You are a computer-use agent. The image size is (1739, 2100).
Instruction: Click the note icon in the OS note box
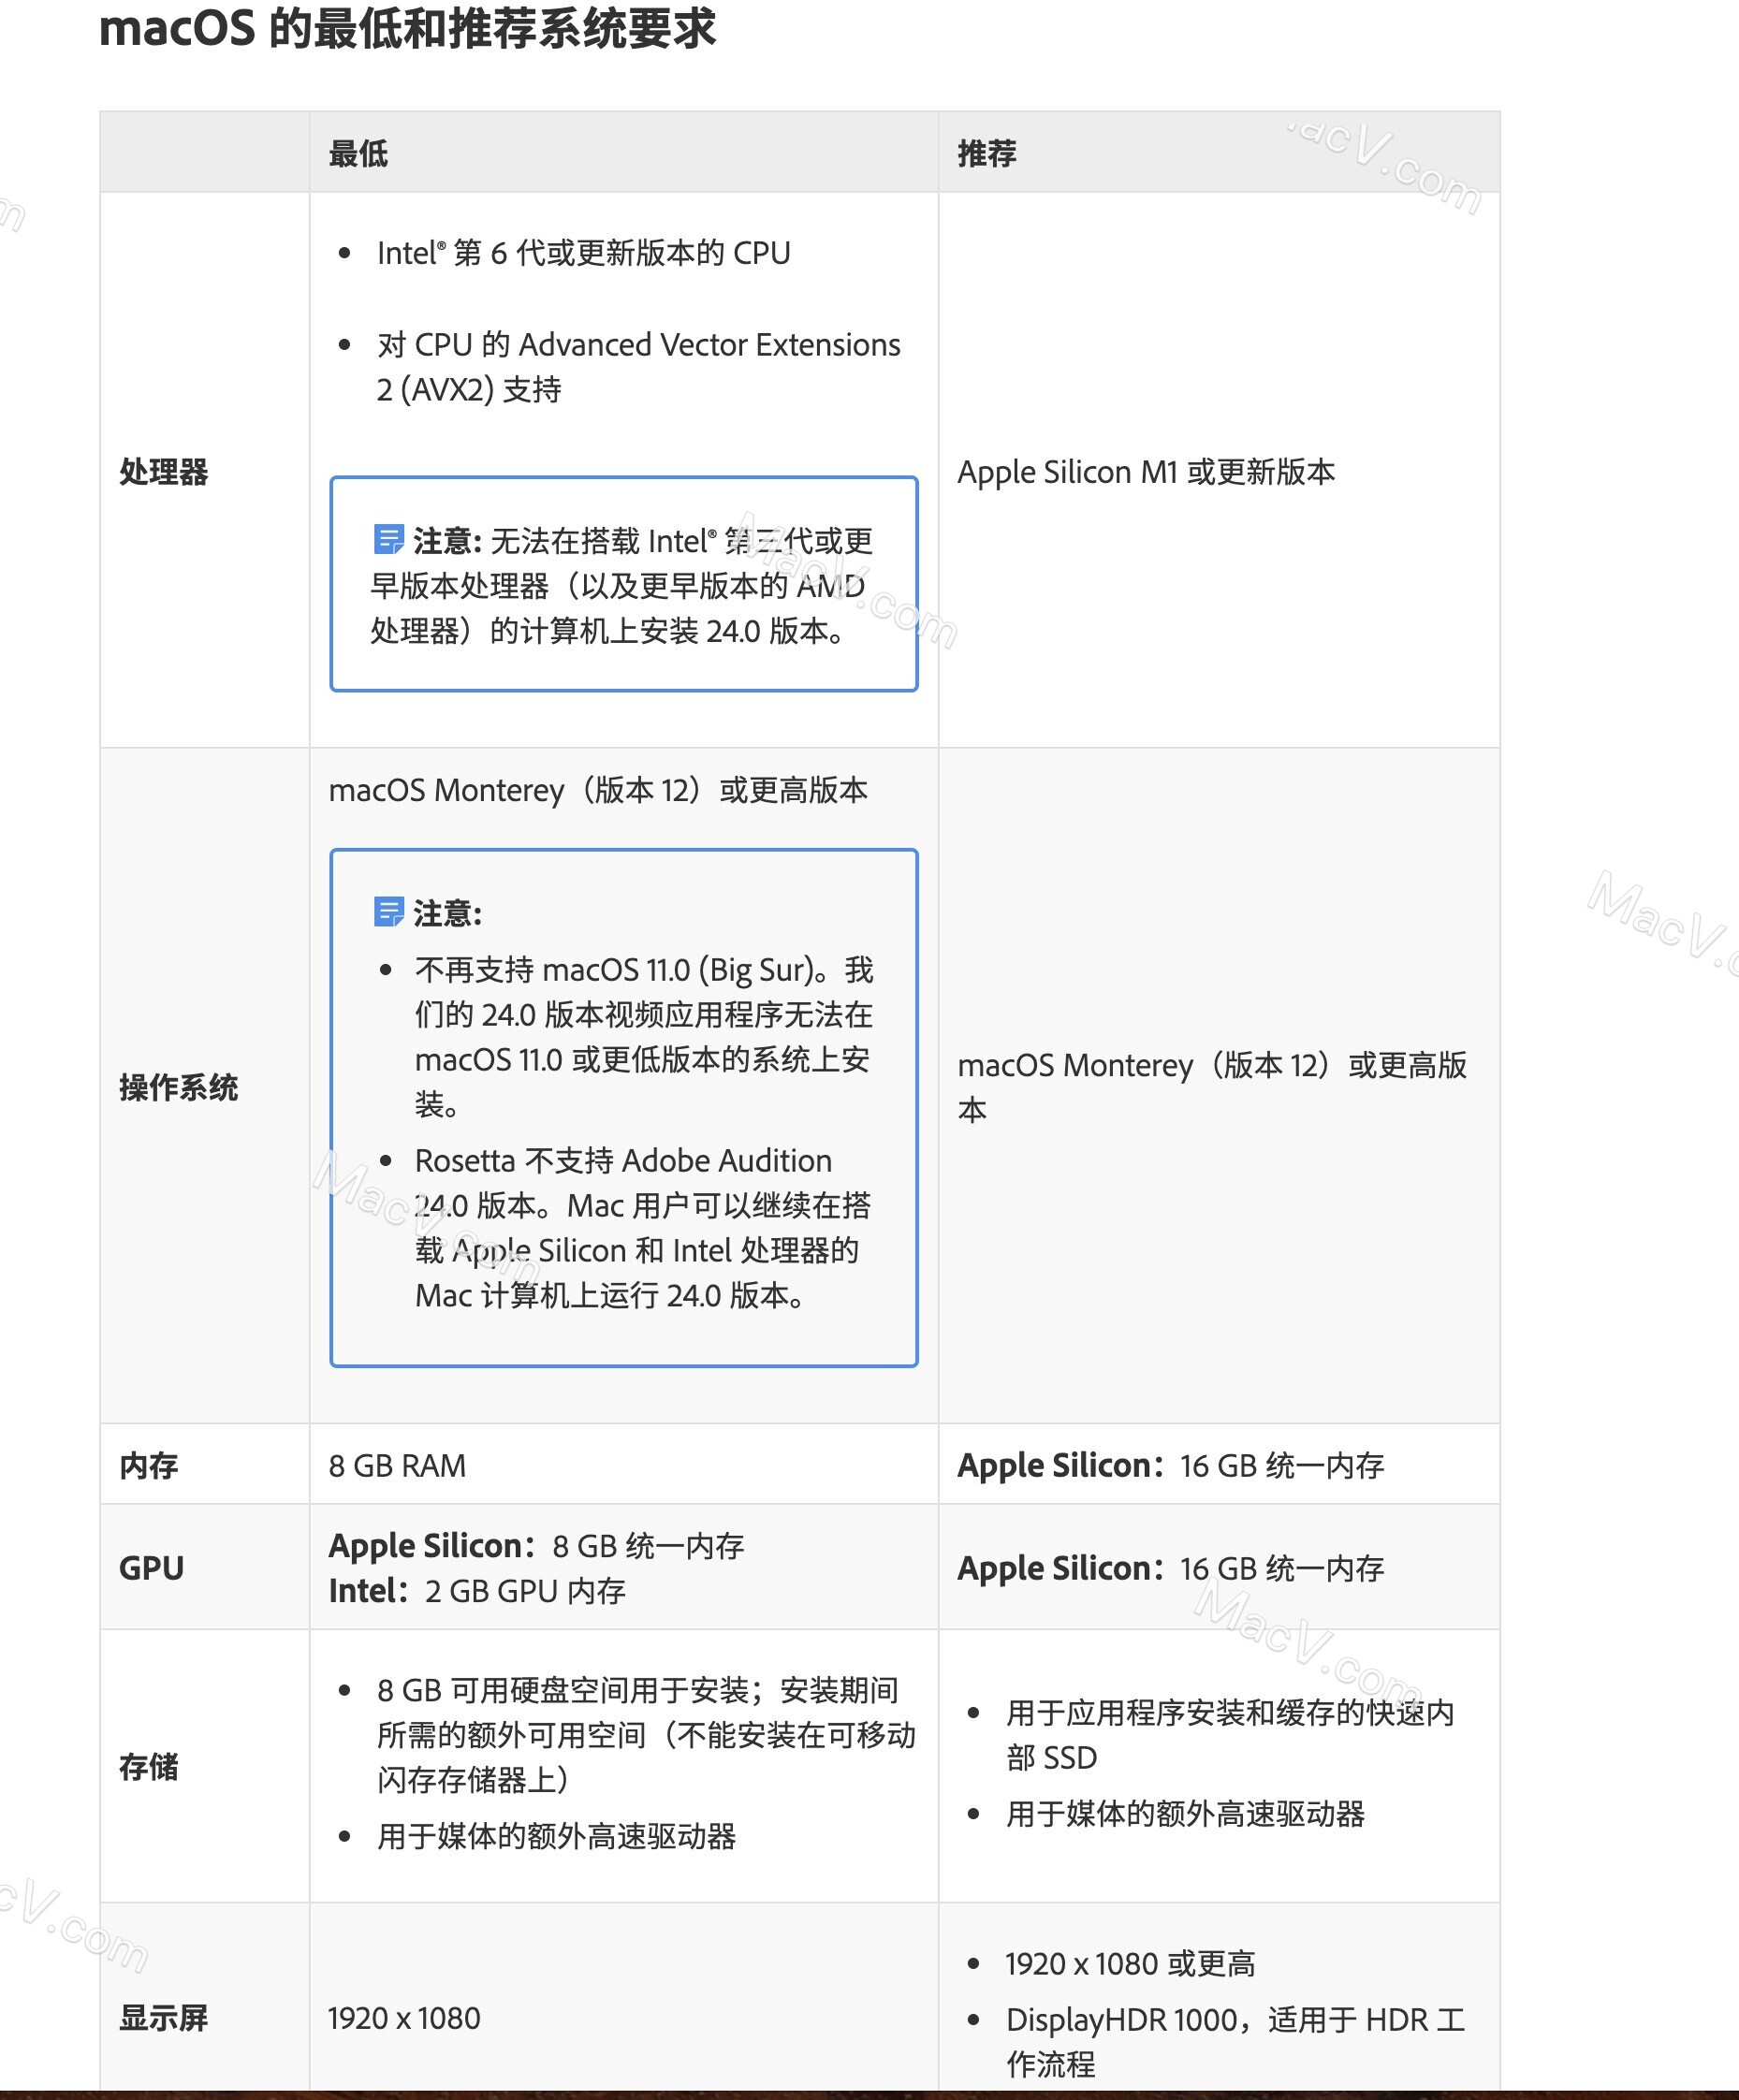pos(388,911)
